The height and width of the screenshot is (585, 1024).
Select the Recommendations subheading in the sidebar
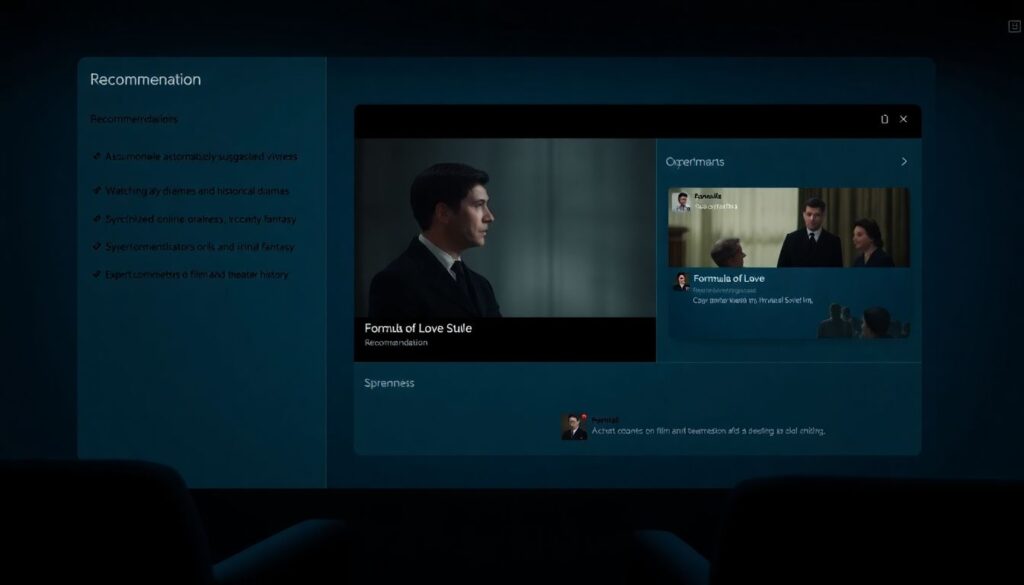[x=134, y=120]
